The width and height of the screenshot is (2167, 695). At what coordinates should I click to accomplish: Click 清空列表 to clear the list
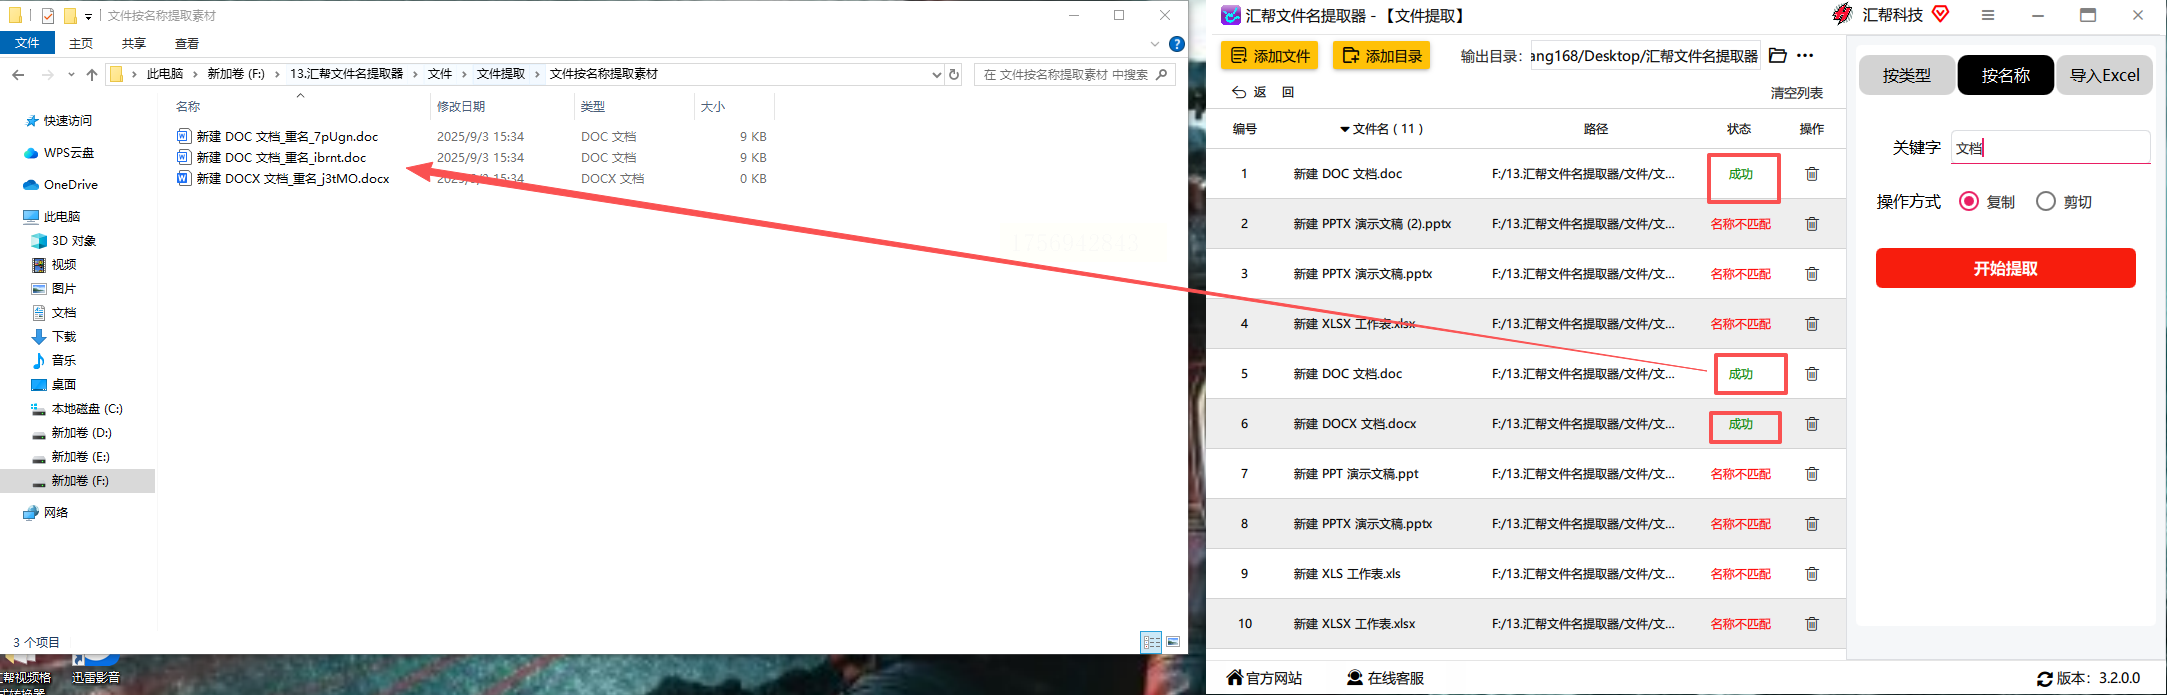1796,93
